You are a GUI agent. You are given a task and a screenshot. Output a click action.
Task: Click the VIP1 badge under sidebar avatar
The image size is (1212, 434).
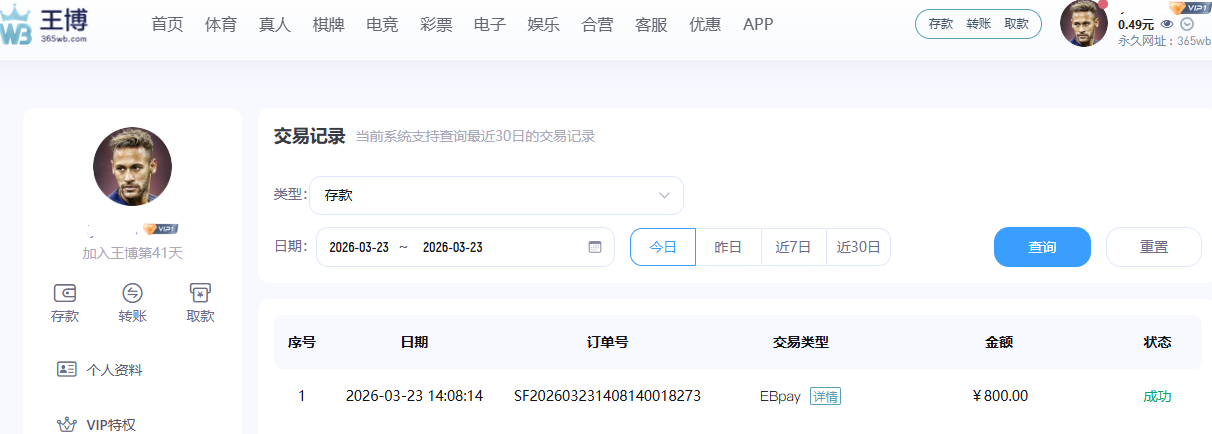[160, 229]
